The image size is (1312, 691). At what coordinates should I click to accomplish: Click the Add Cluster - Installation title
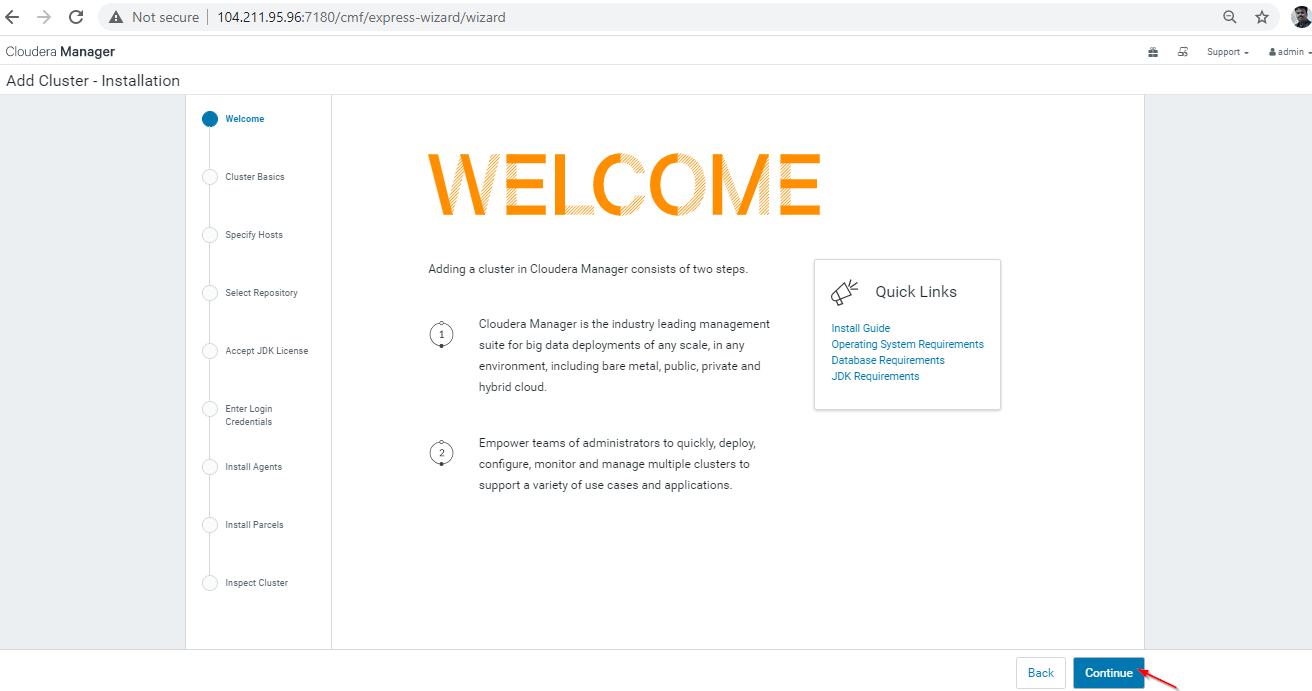[x=93, y=81]
